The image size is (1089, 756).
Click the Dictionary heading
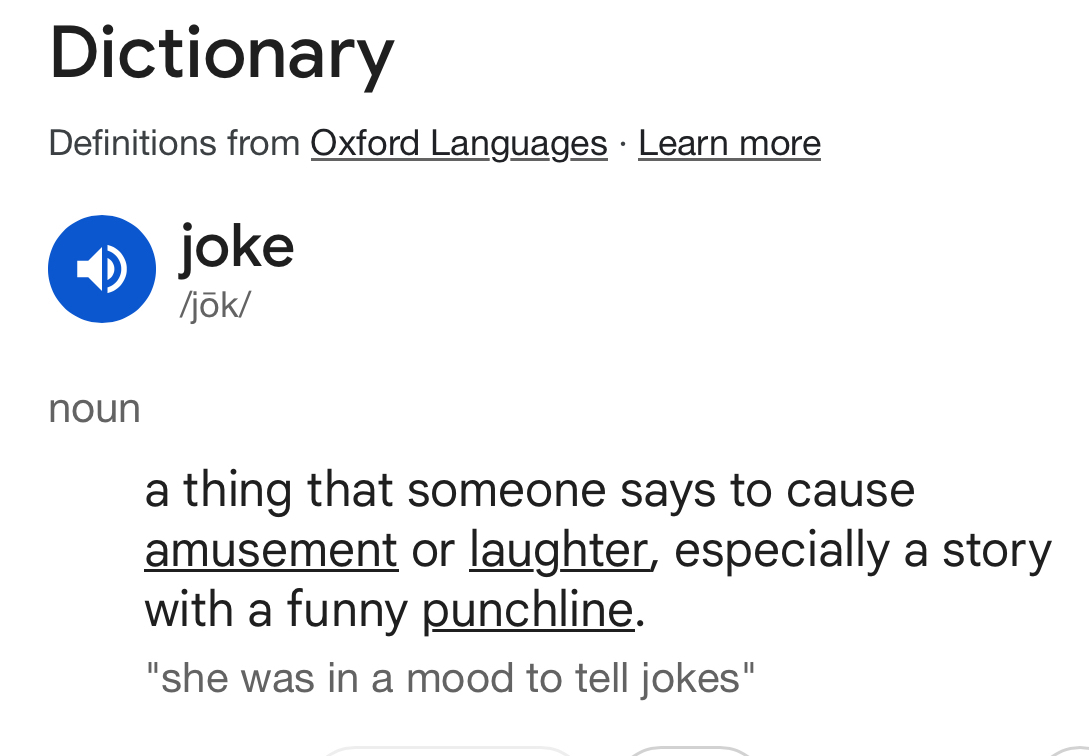tap(221, 54)
